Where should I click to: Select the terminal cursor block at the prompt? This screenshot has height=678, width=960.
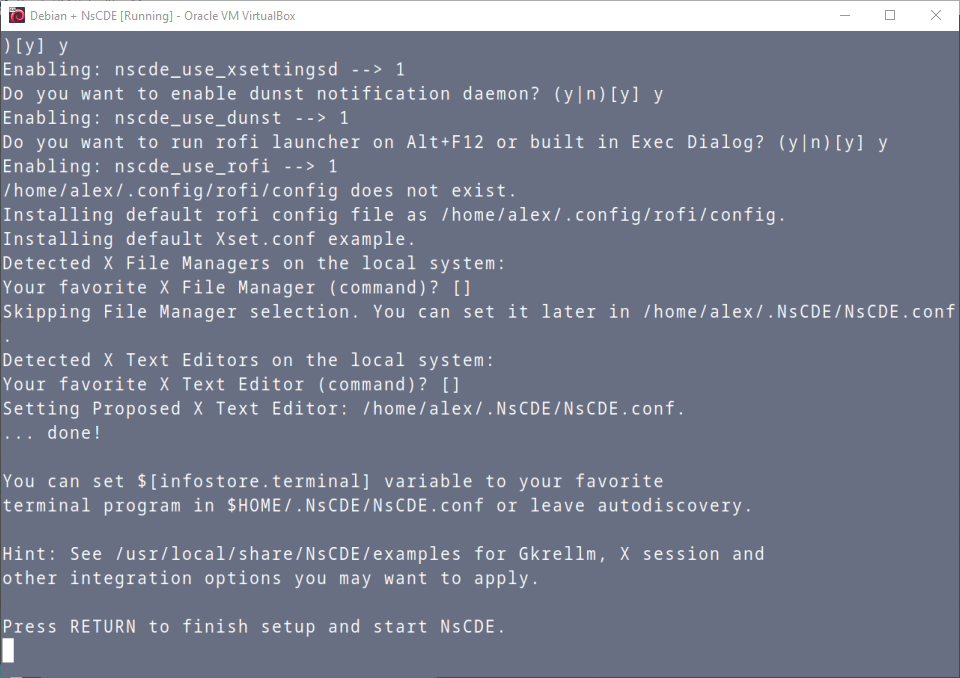[8, 650]
